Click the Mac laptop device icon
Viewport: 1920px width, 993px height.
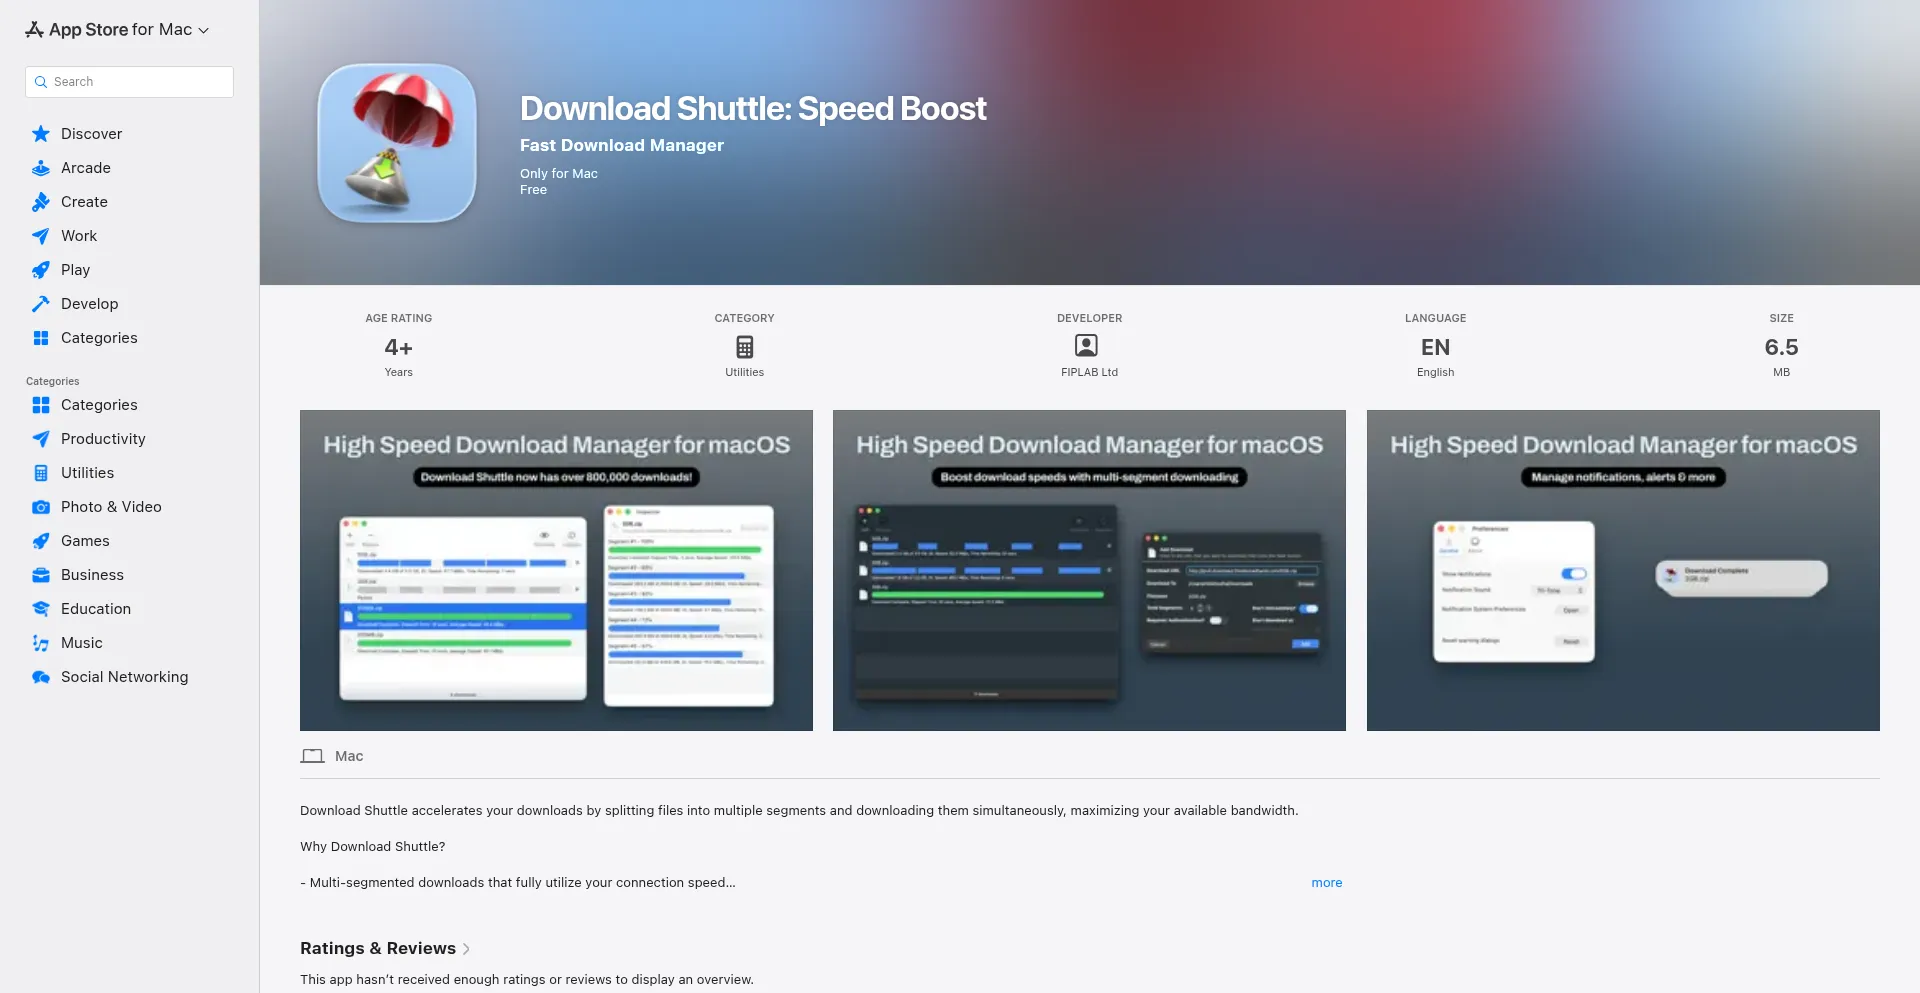312,756
